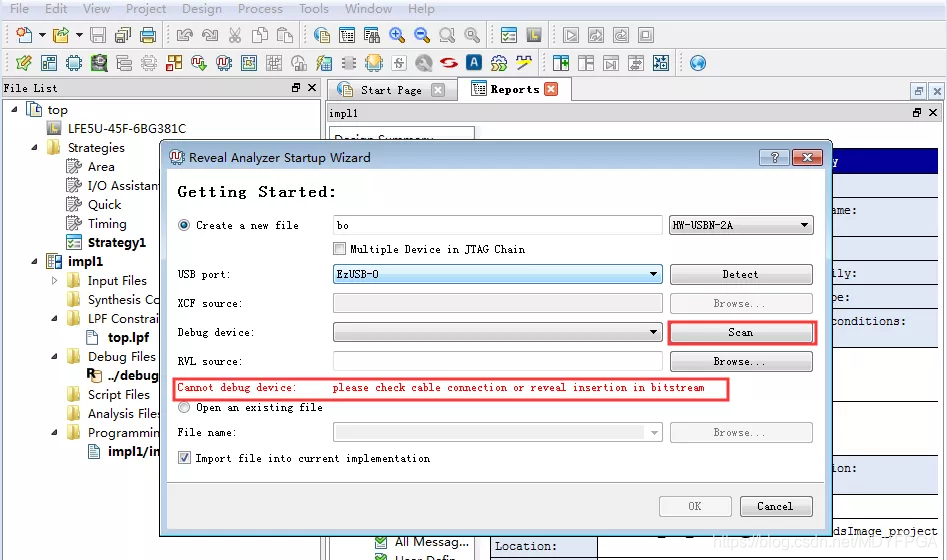947x560 pixels.
Task: Click the Stop square toolbar icon
Action: click(646, 35)
